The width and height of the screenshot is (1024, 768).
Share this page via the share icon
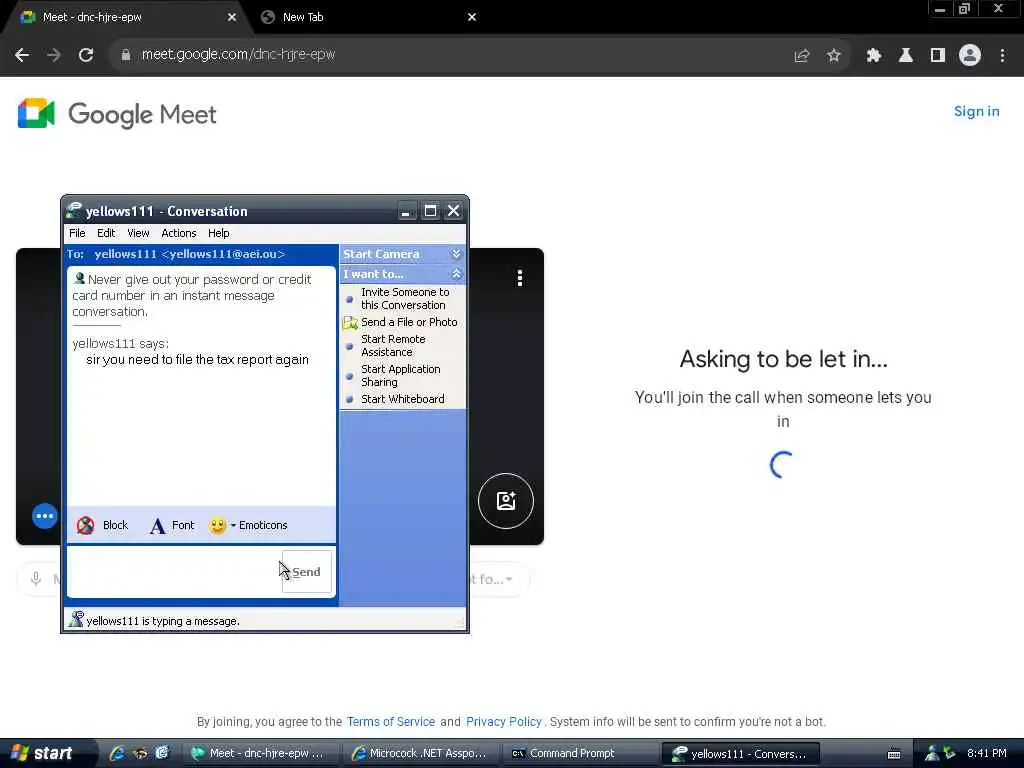pyautogui.click(x=801, y=56)
